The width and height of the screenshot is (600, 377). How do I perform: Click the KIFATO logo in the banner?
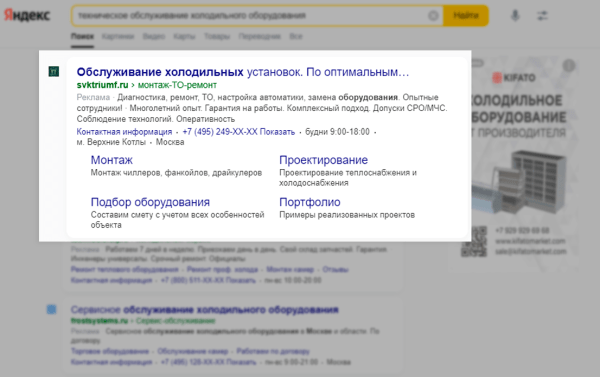coord(514,78)
